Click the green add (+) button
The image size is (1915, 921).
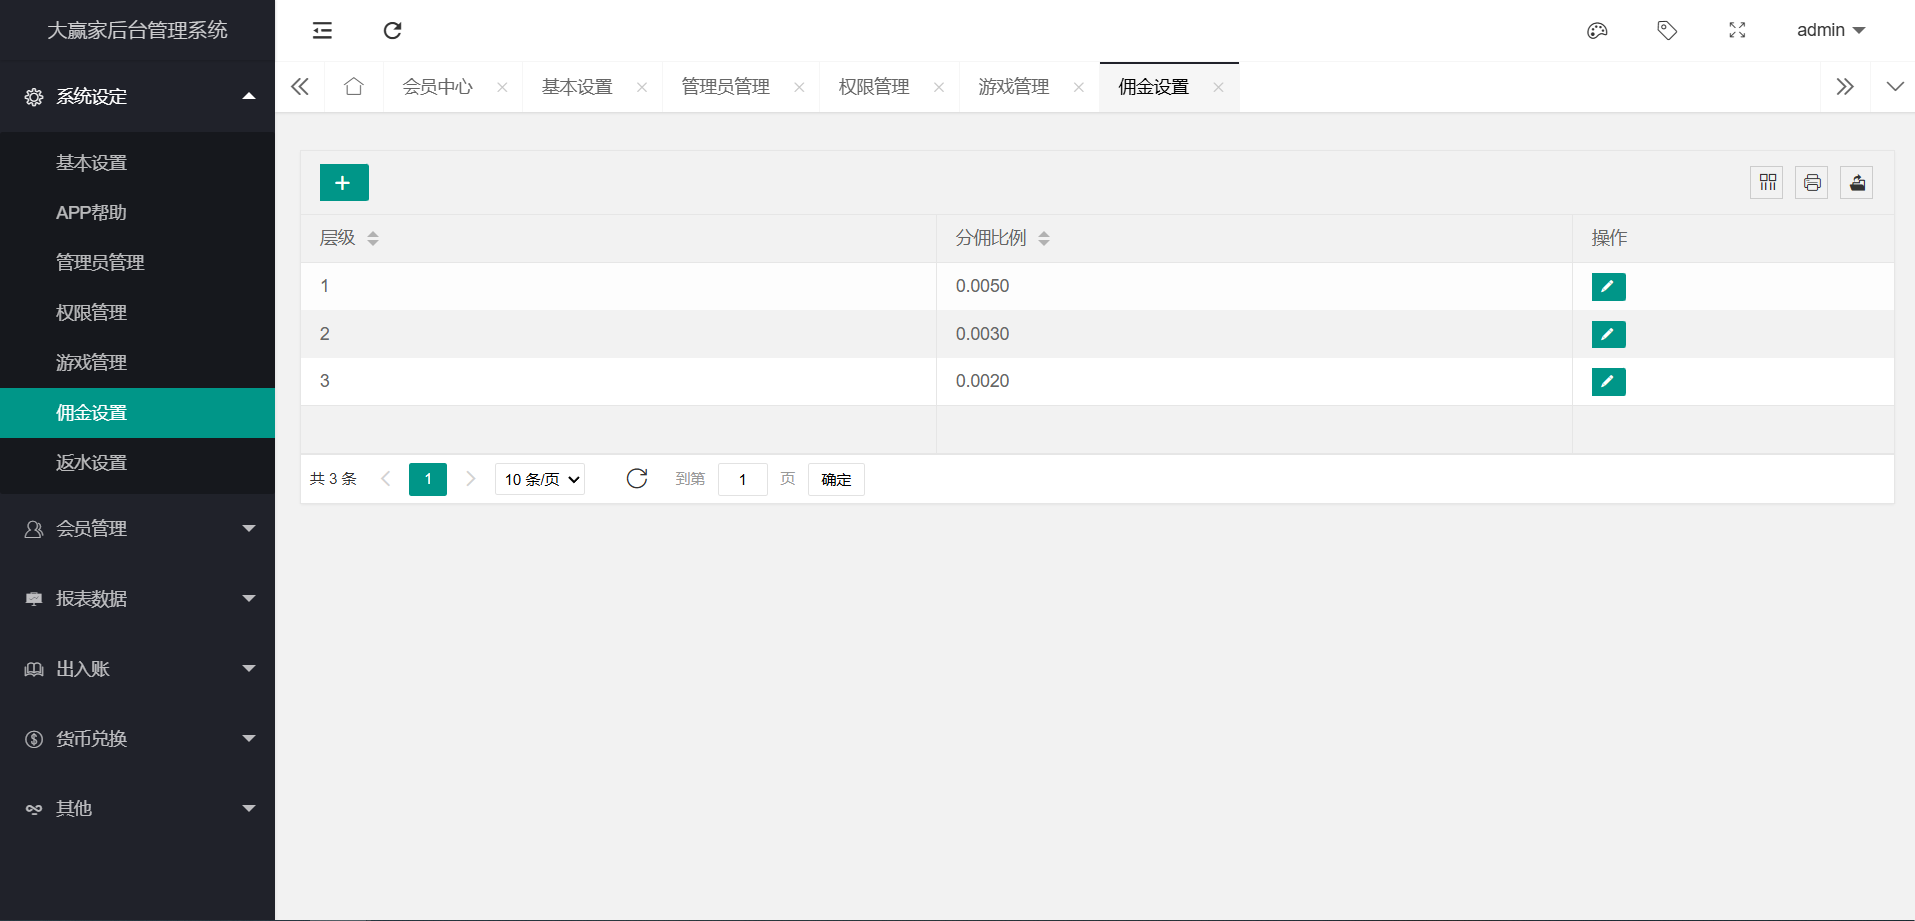(x=344, y=183)
